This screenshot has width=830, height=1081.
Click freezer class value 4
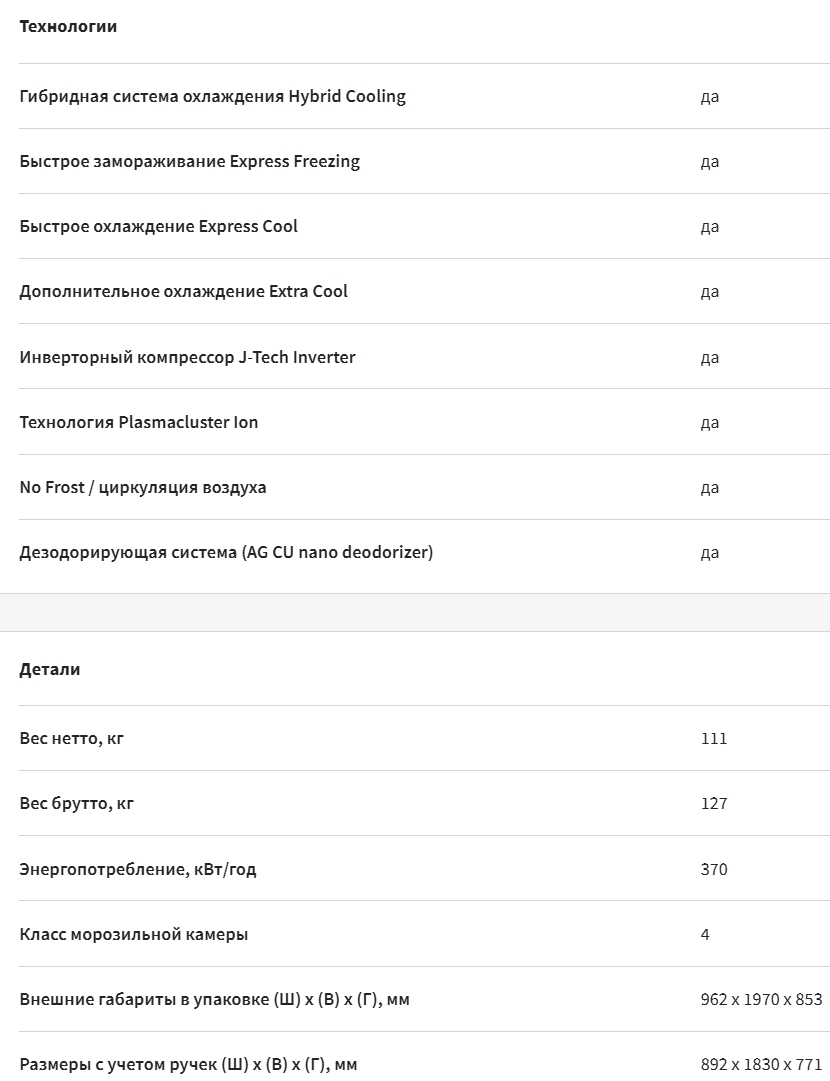[705, 935]
